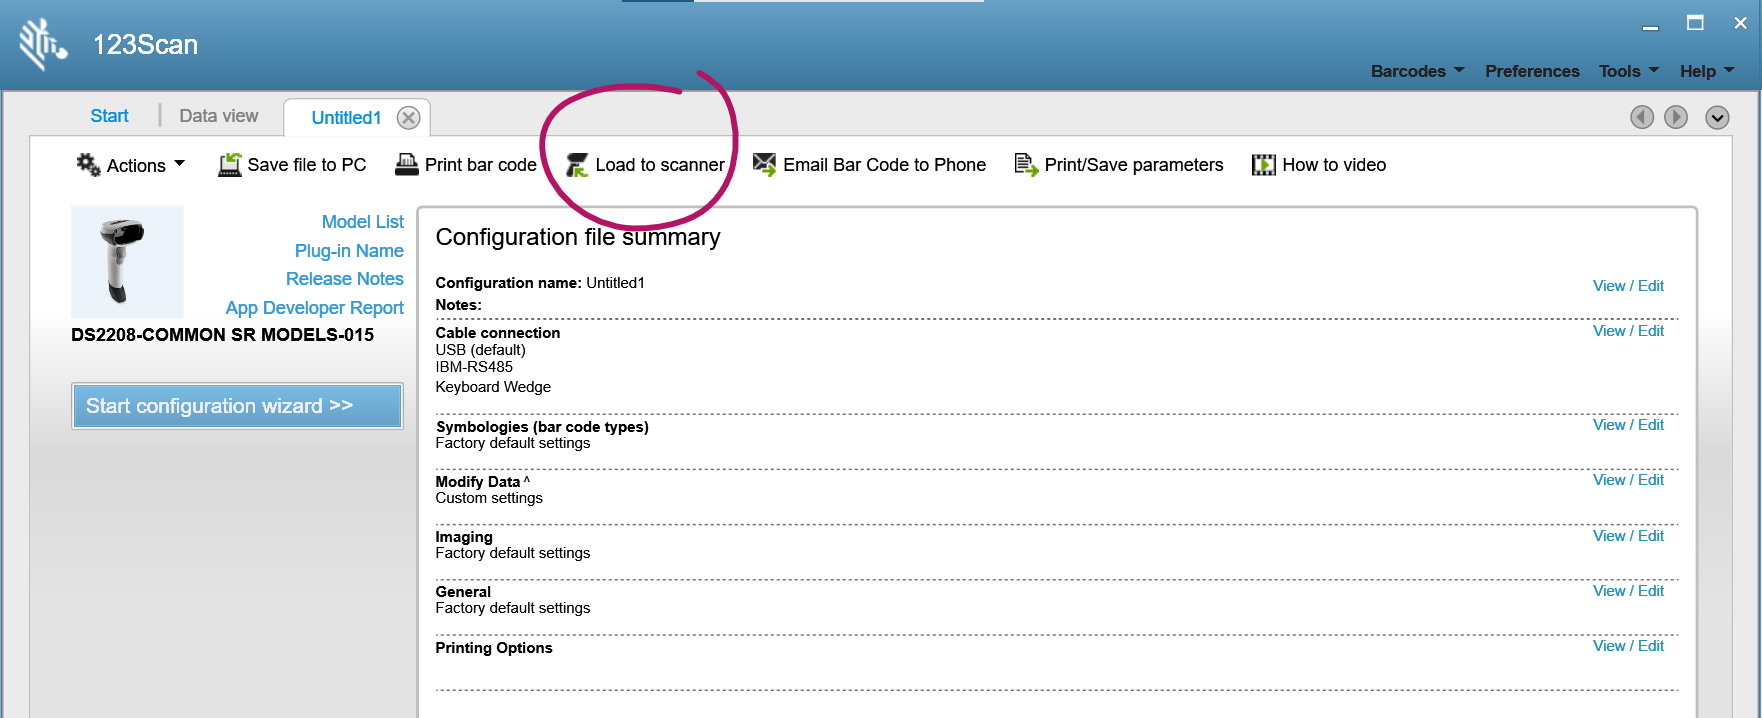Click Start configuration wizard button
The image size is (1762, 718).
click(x=237, y=406)
